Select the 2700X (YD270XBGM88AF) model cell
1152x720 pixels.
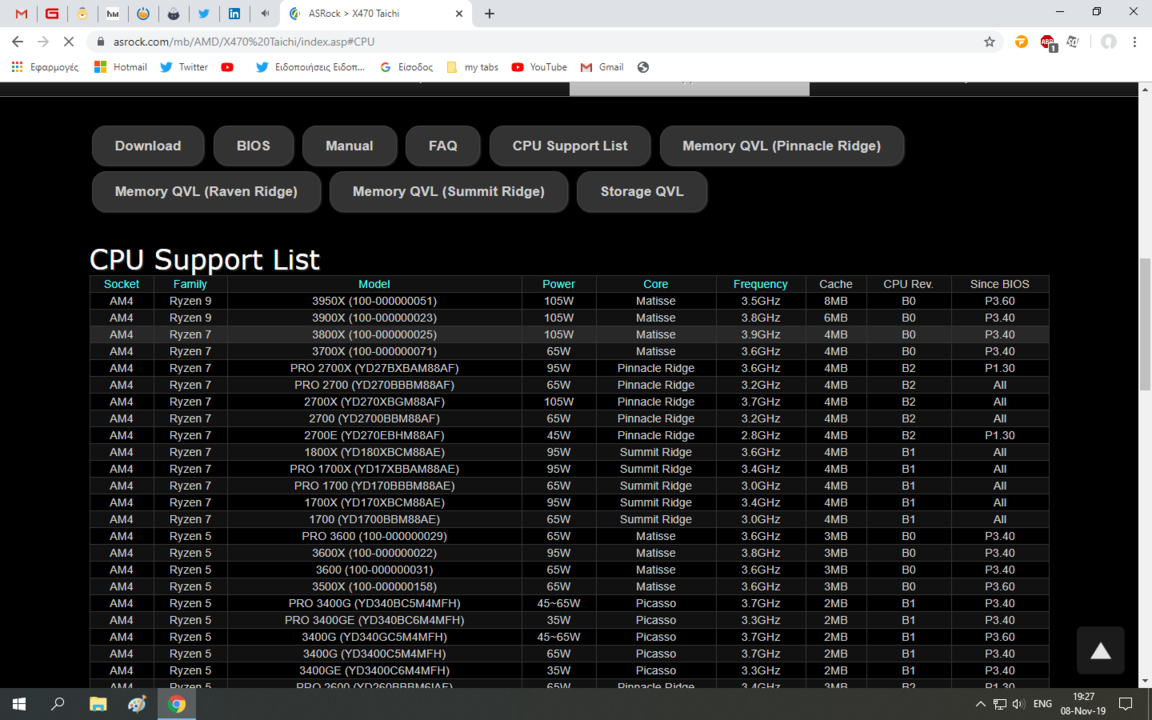click(374, 402)
